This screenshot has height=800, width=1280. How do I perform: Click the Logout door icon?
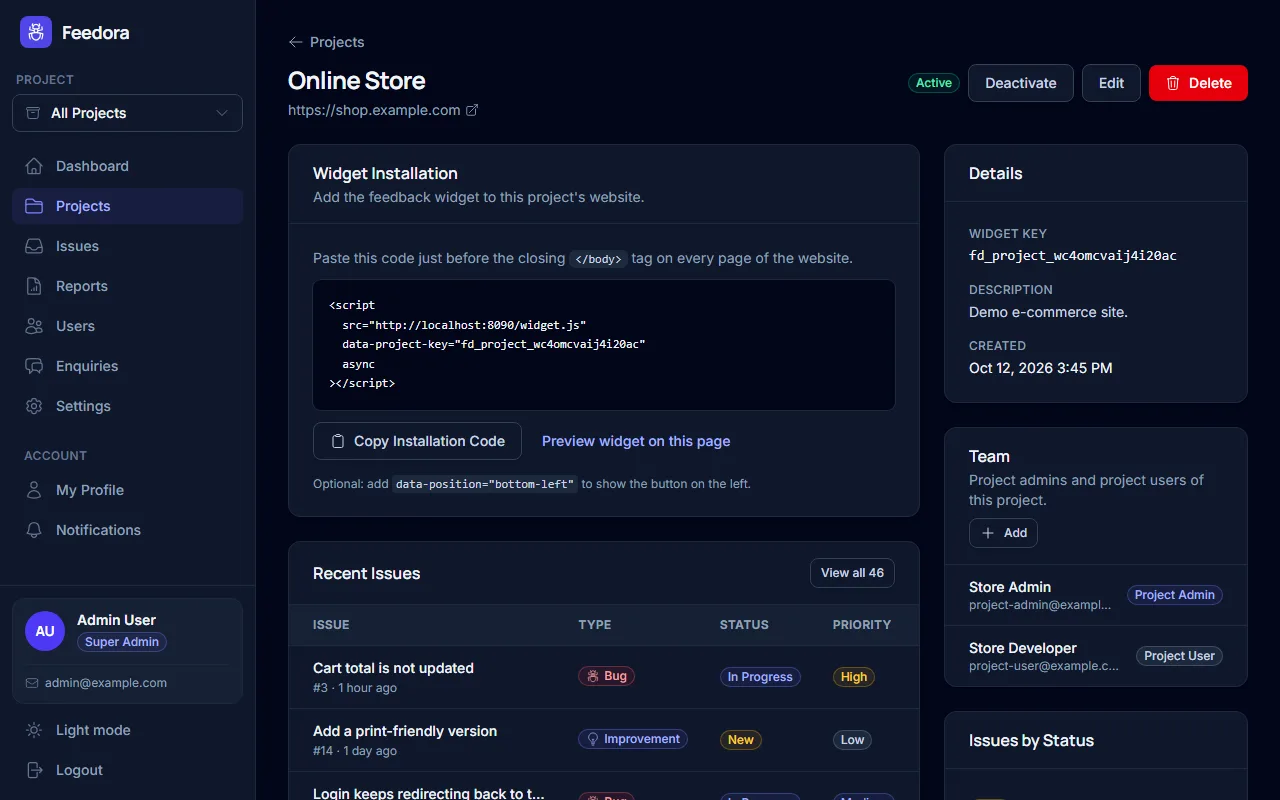coord(35,770)
